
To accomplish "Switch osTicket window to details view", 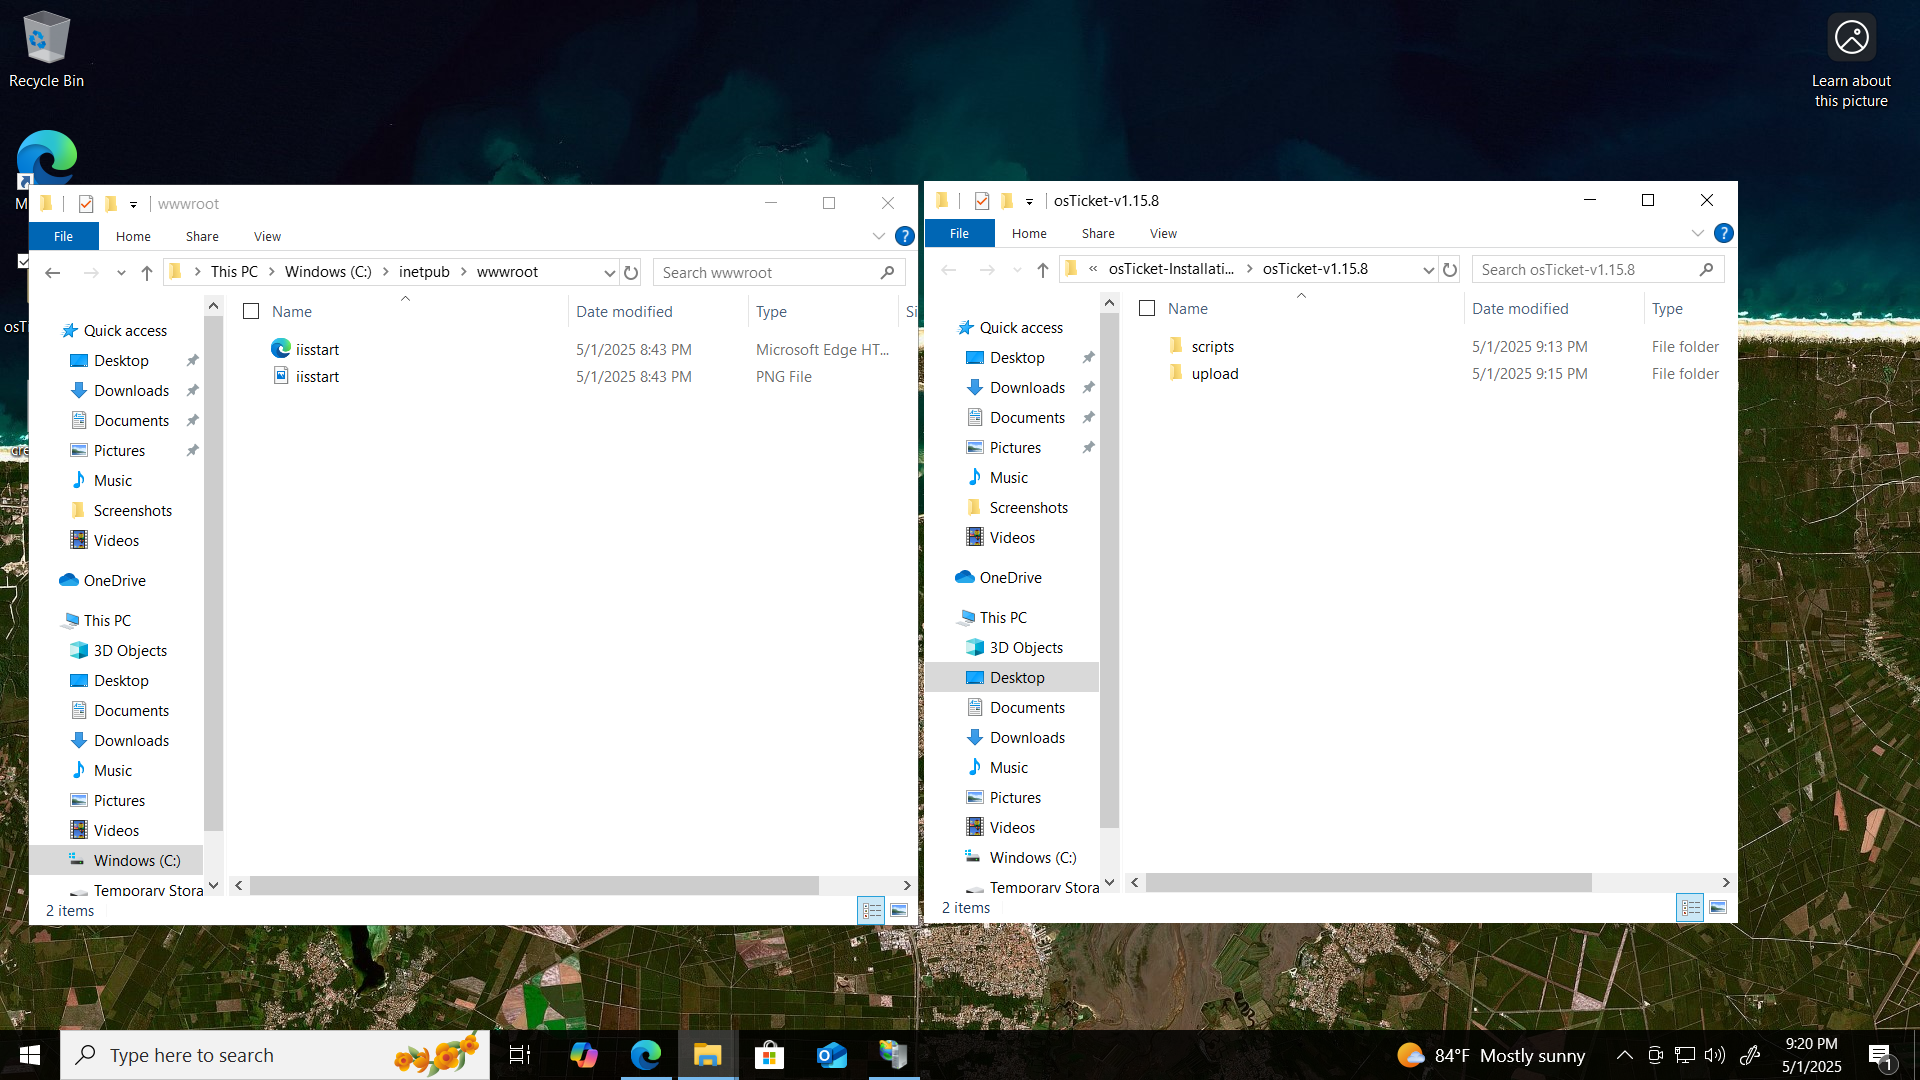I will [1691, 907].
